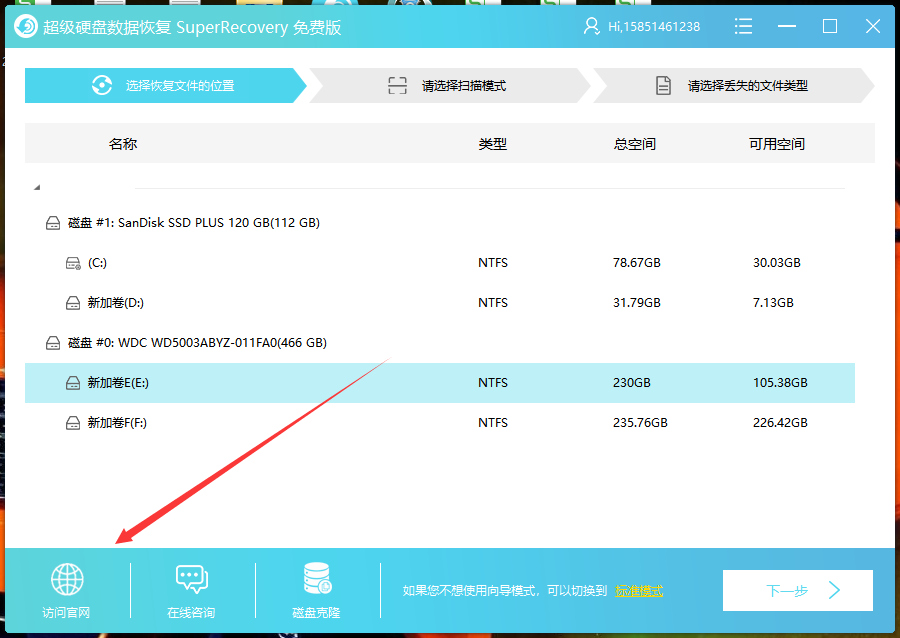Click the SanDisk disk drive icon
Image resolution: width=900 pixels, height=638 pixels.
(53, 223)
